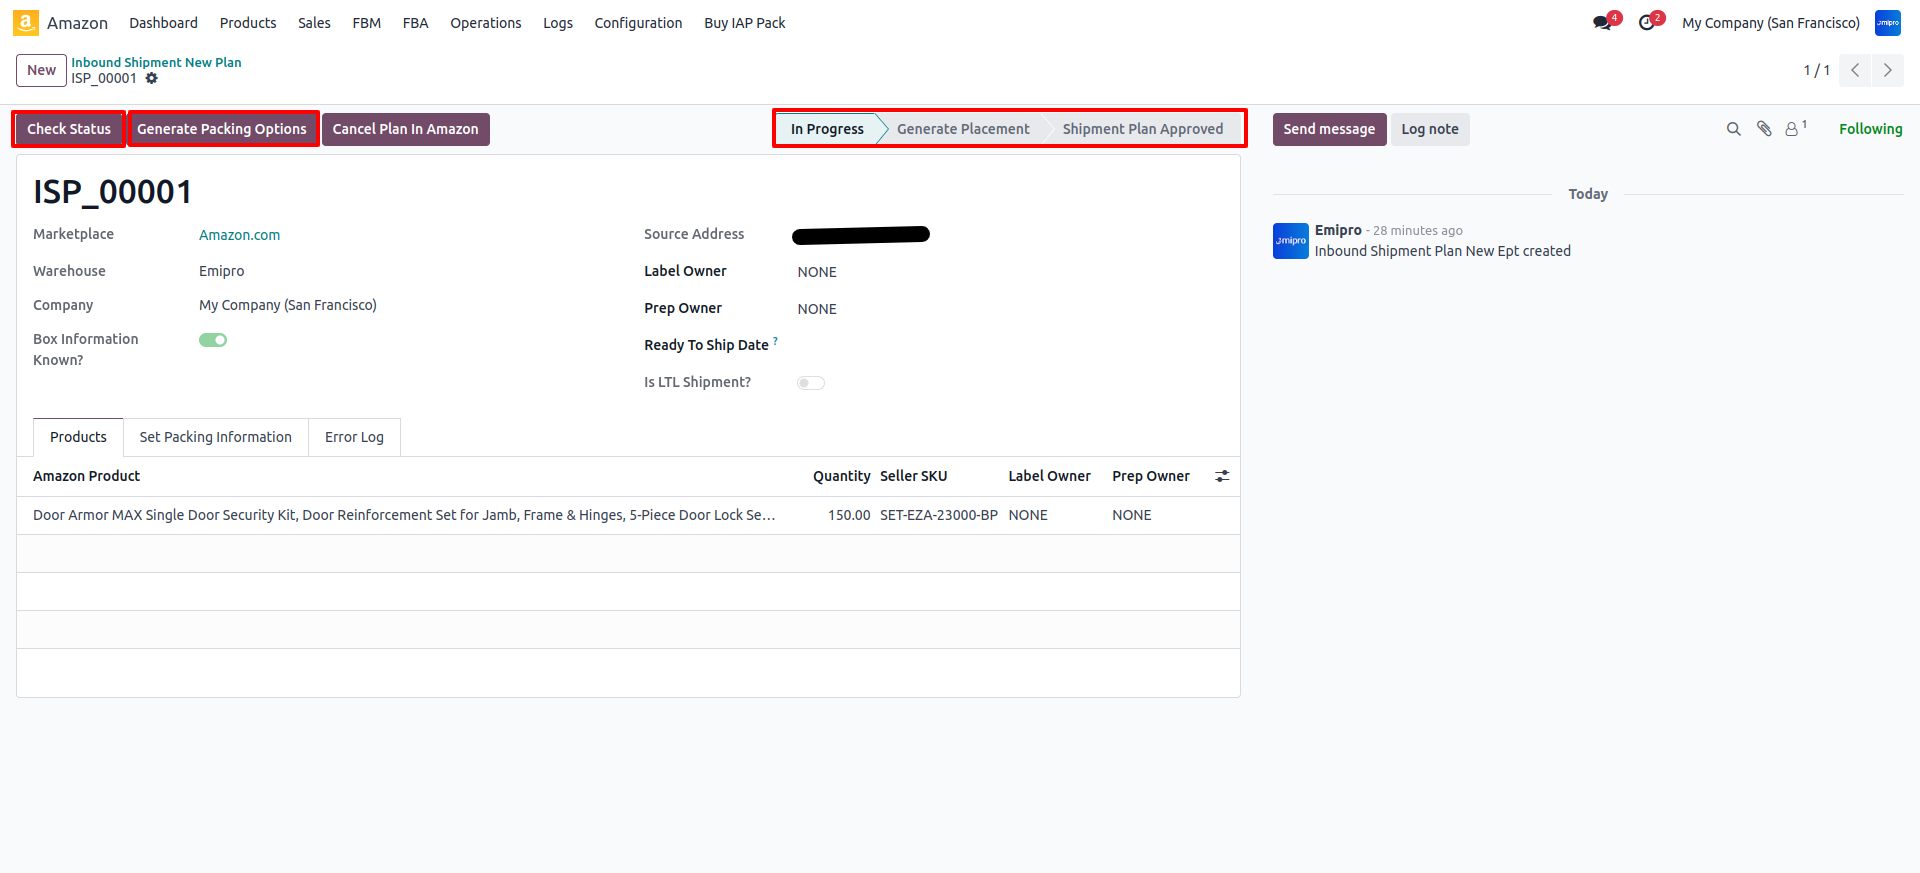Viewport: 1920px width, 873px height.
Task: Open the Operations menu
Action: click(485, 23)
